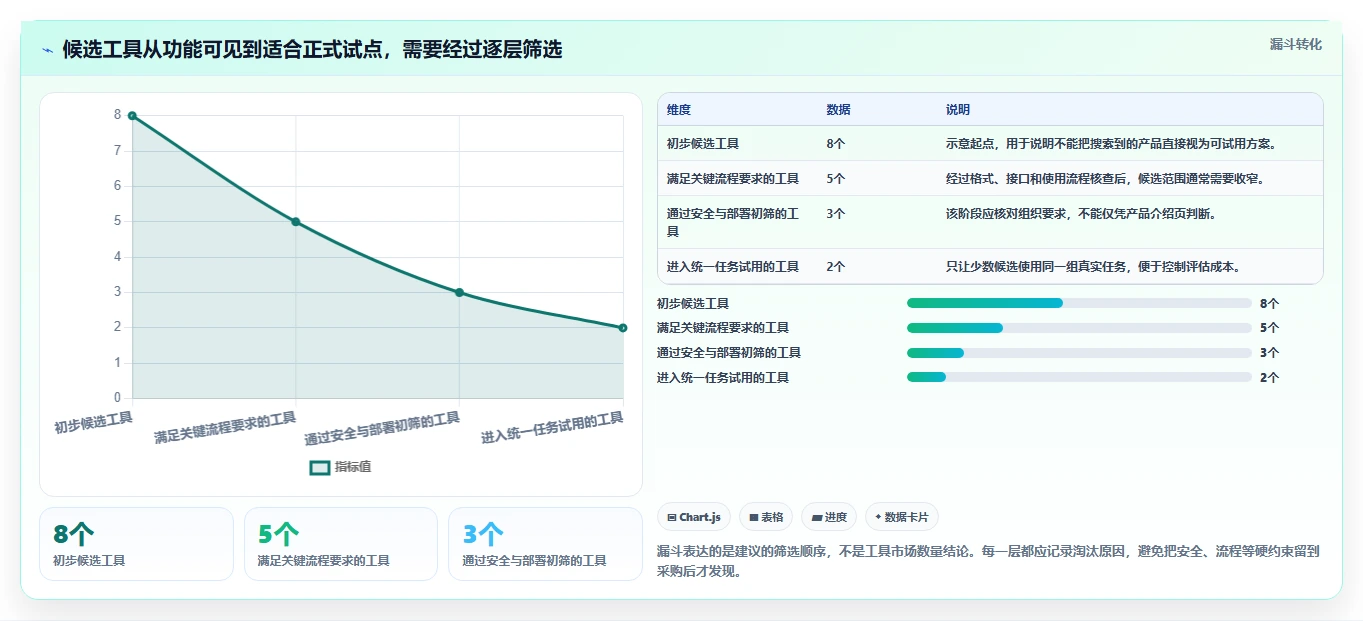The height and width of the screenshot is (621, 1363).
Task: Select the 表格 chip
Action: click(x=766, y=517)
